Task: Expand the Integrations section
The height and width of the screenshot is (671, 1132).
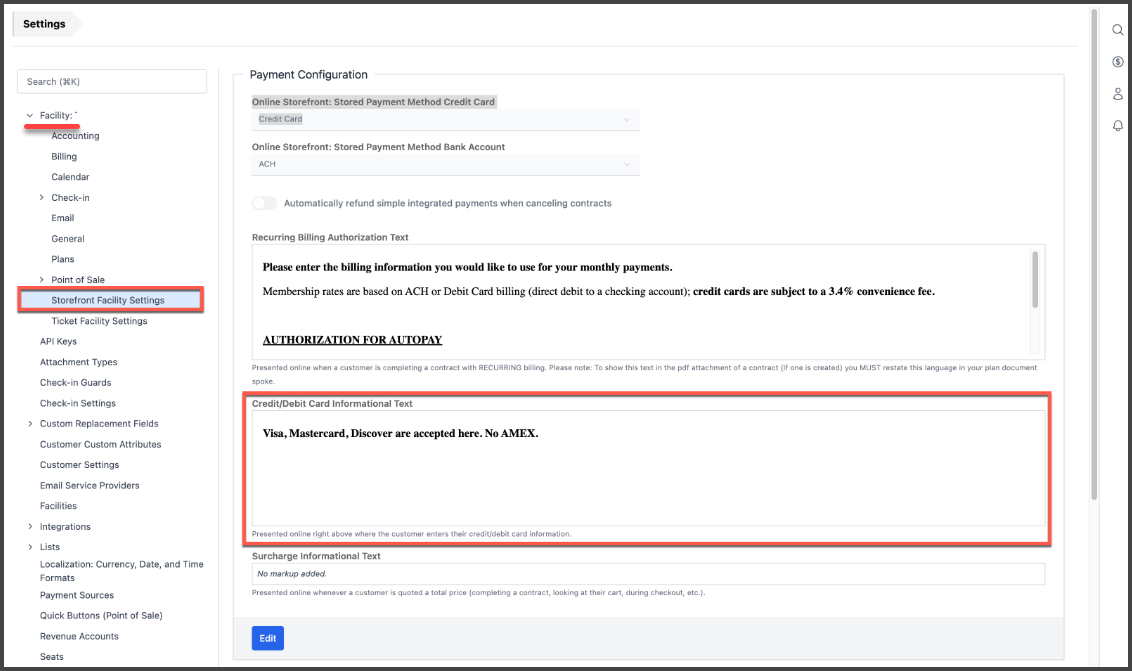Action: (30, 527)
